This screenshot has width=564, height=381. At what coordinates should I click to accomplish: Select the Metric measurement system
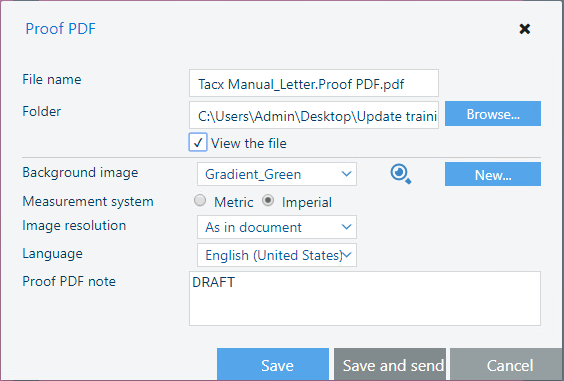coord(200,200)
